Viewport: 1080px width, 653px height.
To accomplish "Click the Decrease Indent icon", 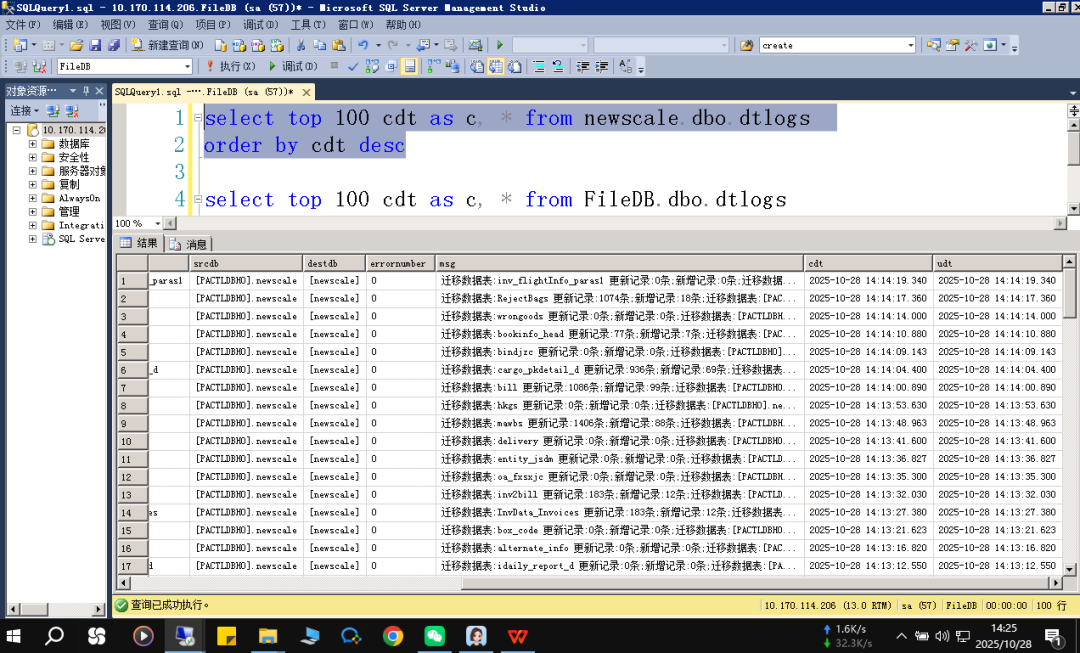I will pos(583,67).
